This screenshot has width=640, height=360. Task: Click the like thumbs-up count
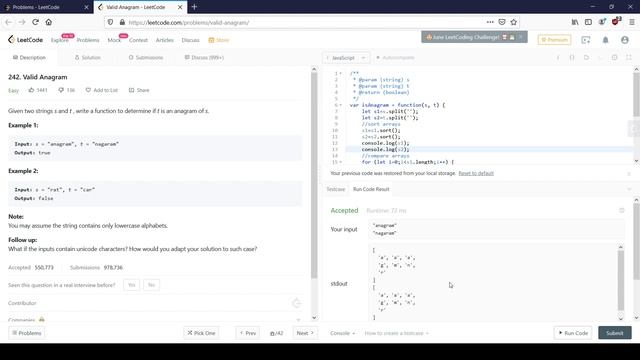click(x=38, y=90)
